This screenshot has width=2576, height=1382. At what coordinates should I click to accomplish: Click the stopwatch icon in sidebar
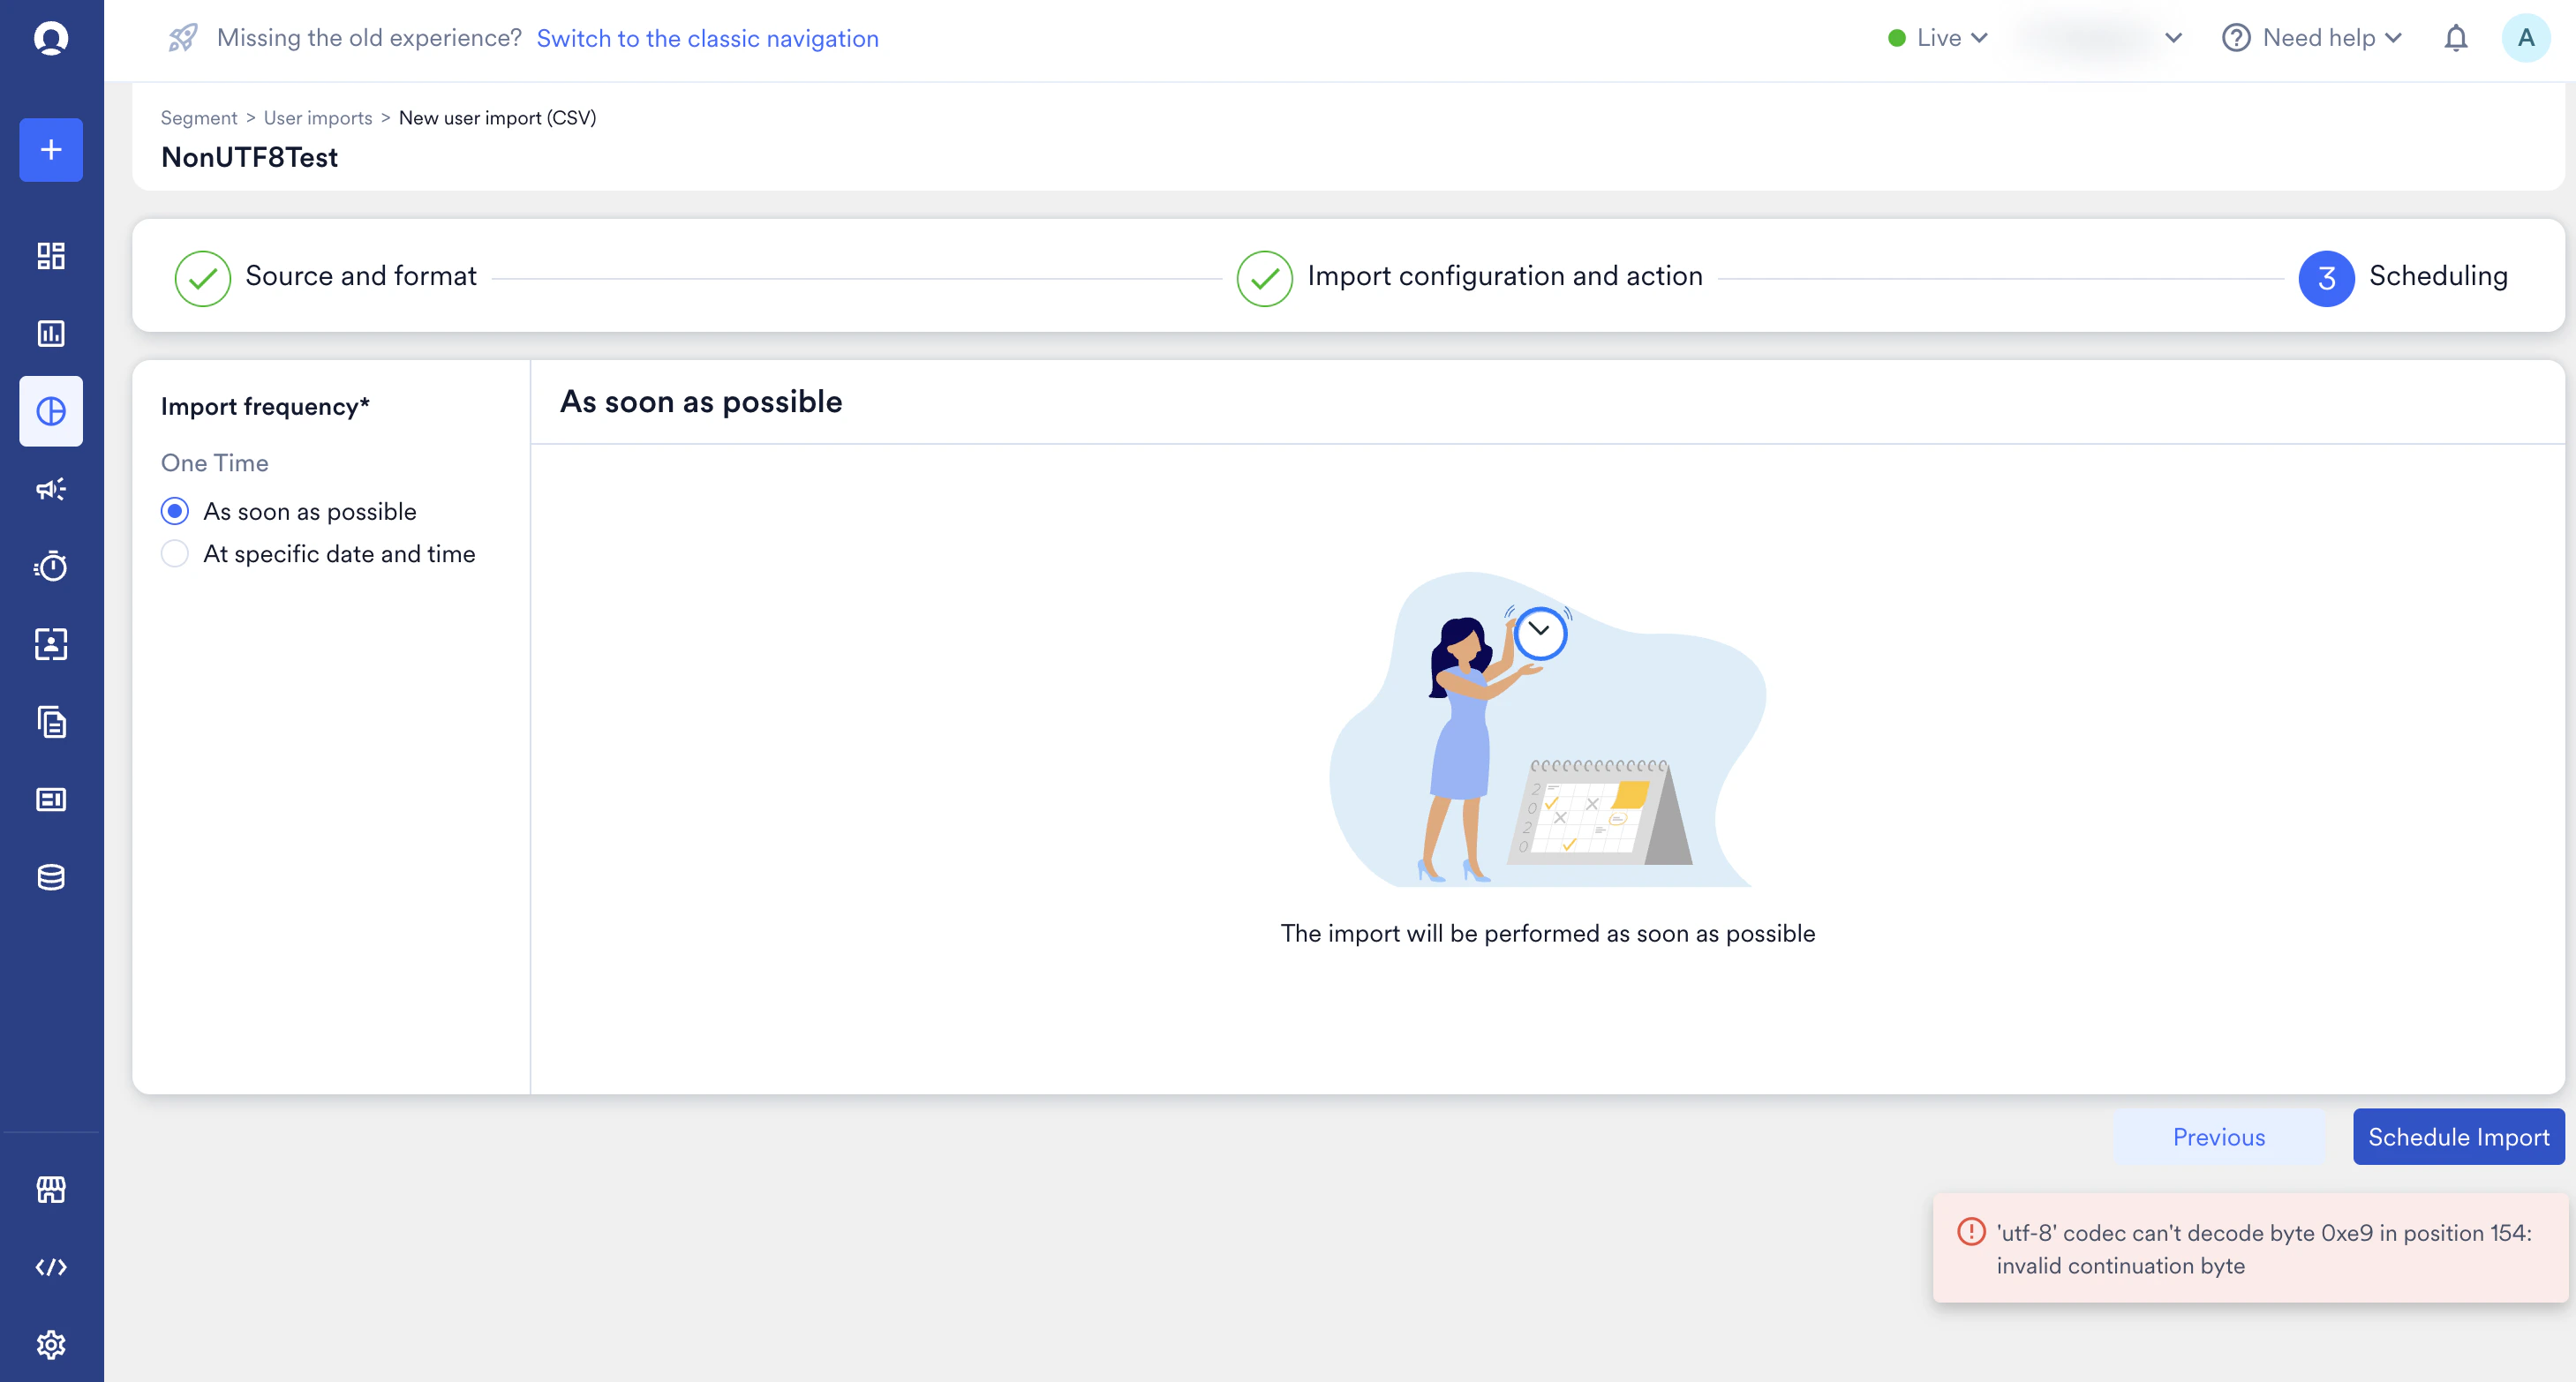[51, 567]
